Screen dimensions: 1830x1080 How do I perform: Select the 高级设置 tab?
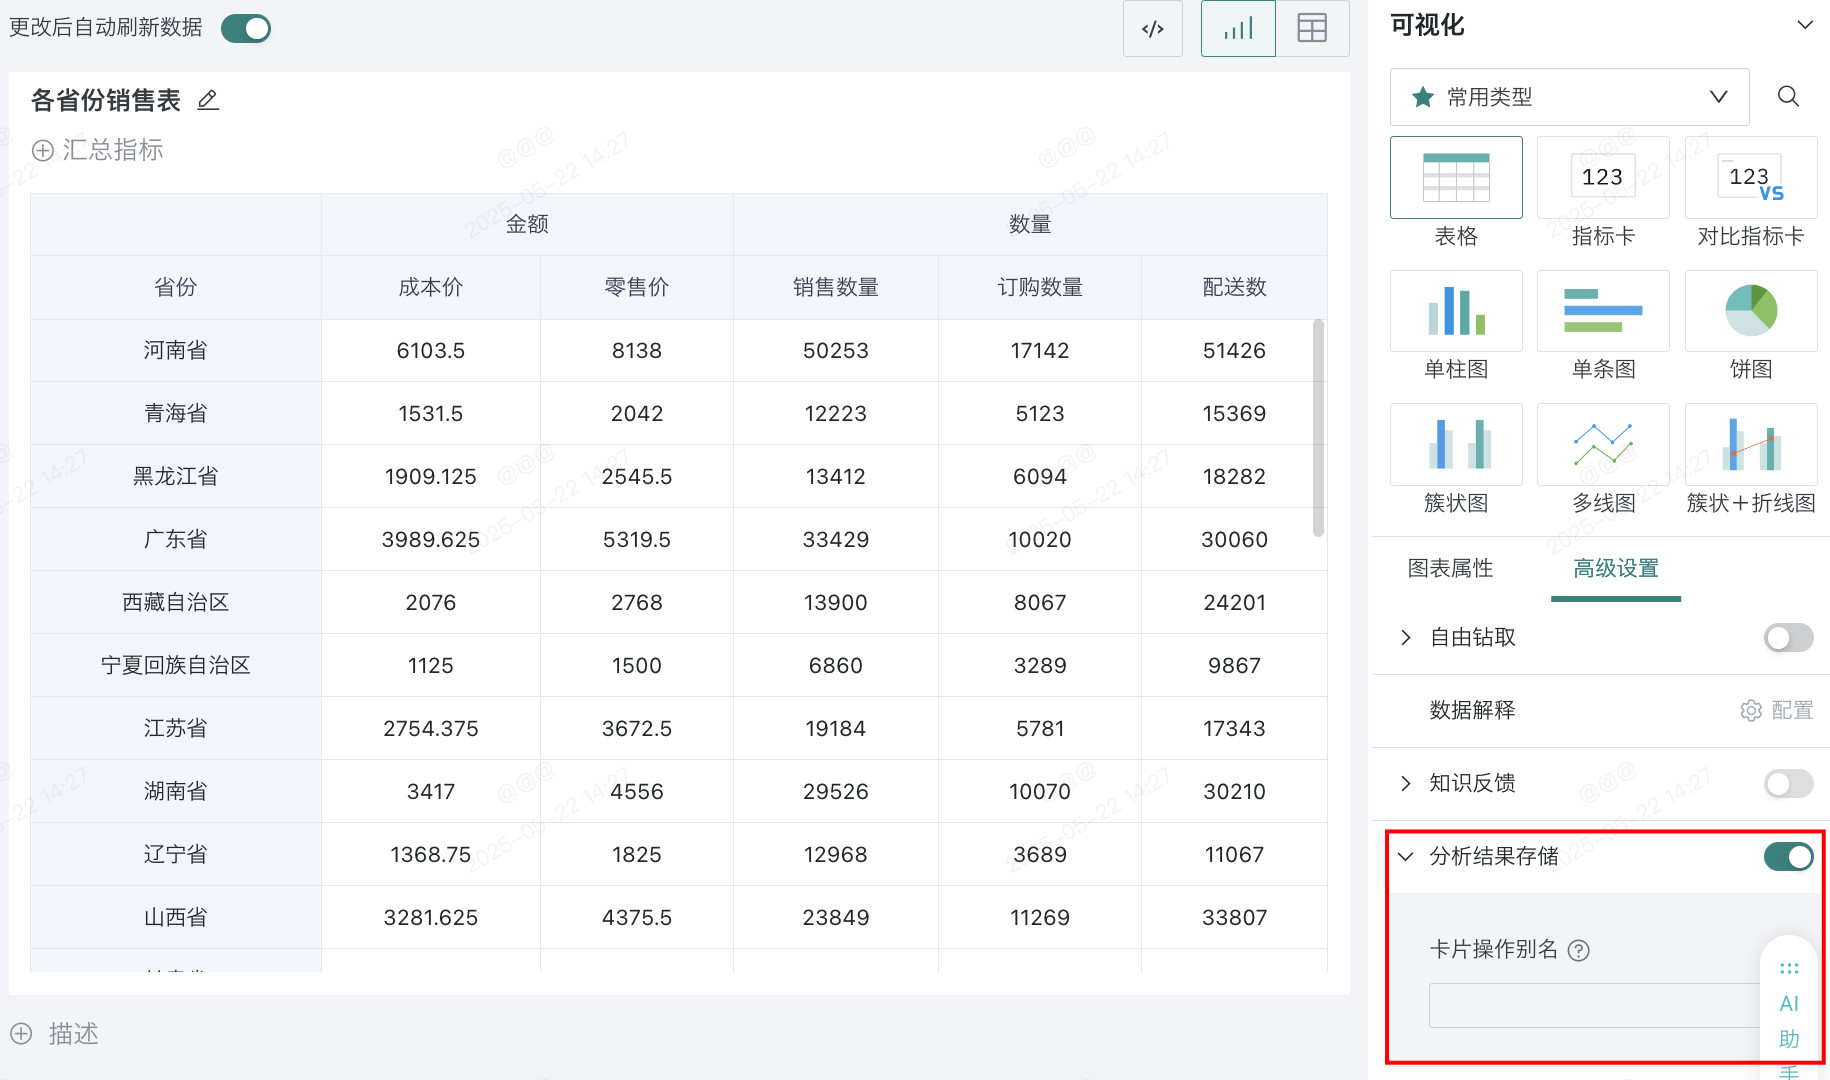pyautogui.click(x=1615, y=569)
